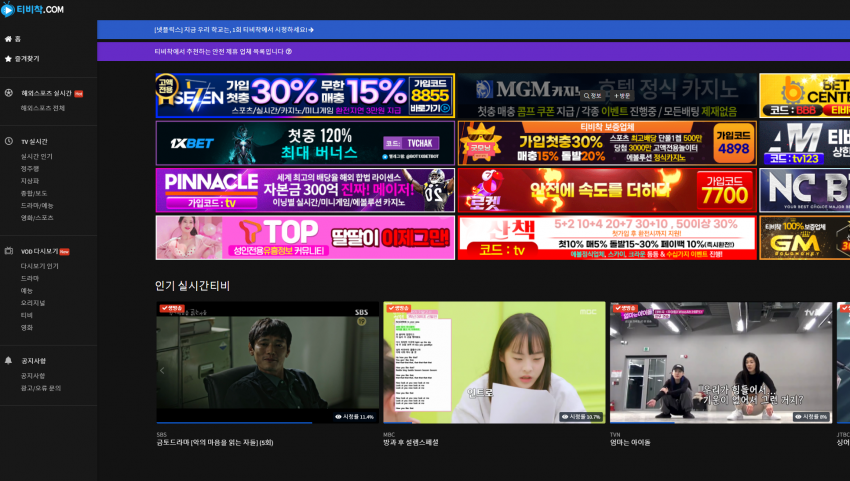Screen dimensions: 850x481
Task: Open 종합/보도 category
Action: [x=34, y=193]
